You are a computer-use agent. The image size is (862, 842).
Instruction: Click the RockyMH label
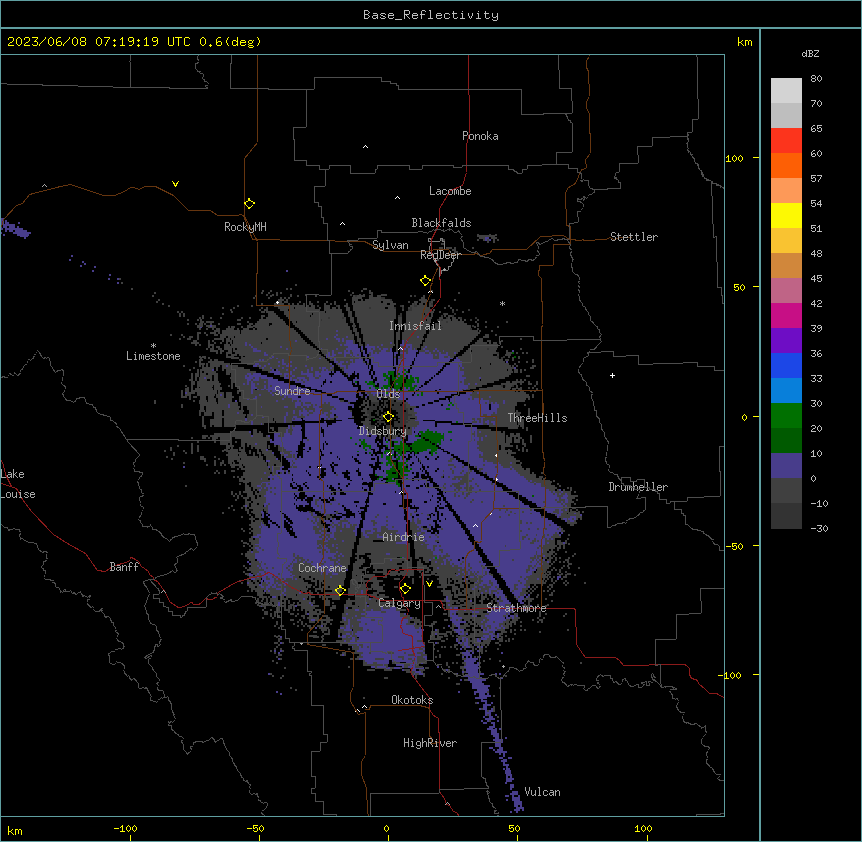pyautogui.click(x=245, y=227)
